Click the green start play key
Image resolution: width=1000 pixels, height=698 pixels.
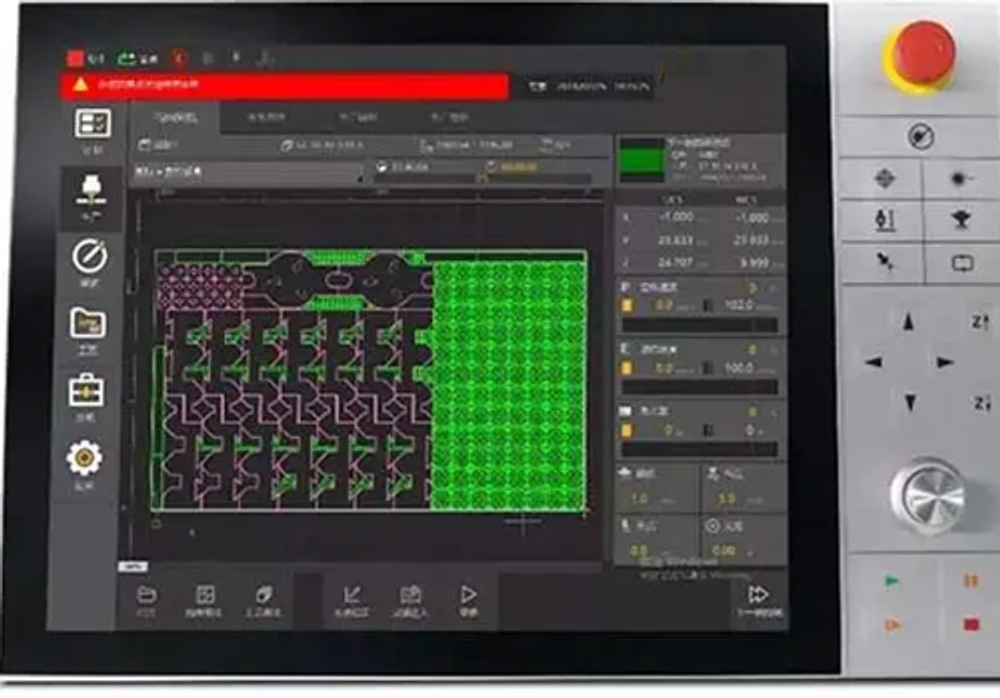(x=892, y=581)
